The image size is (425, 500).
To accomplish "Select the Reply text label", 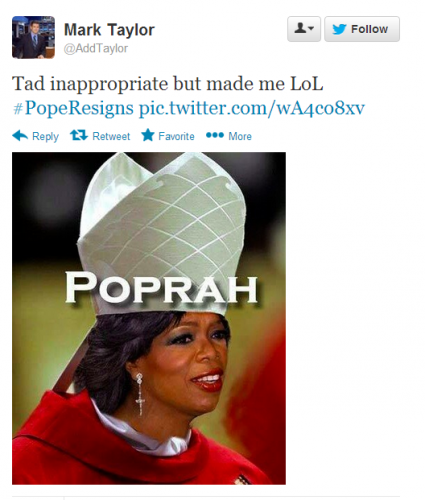I will coord(45,136).
